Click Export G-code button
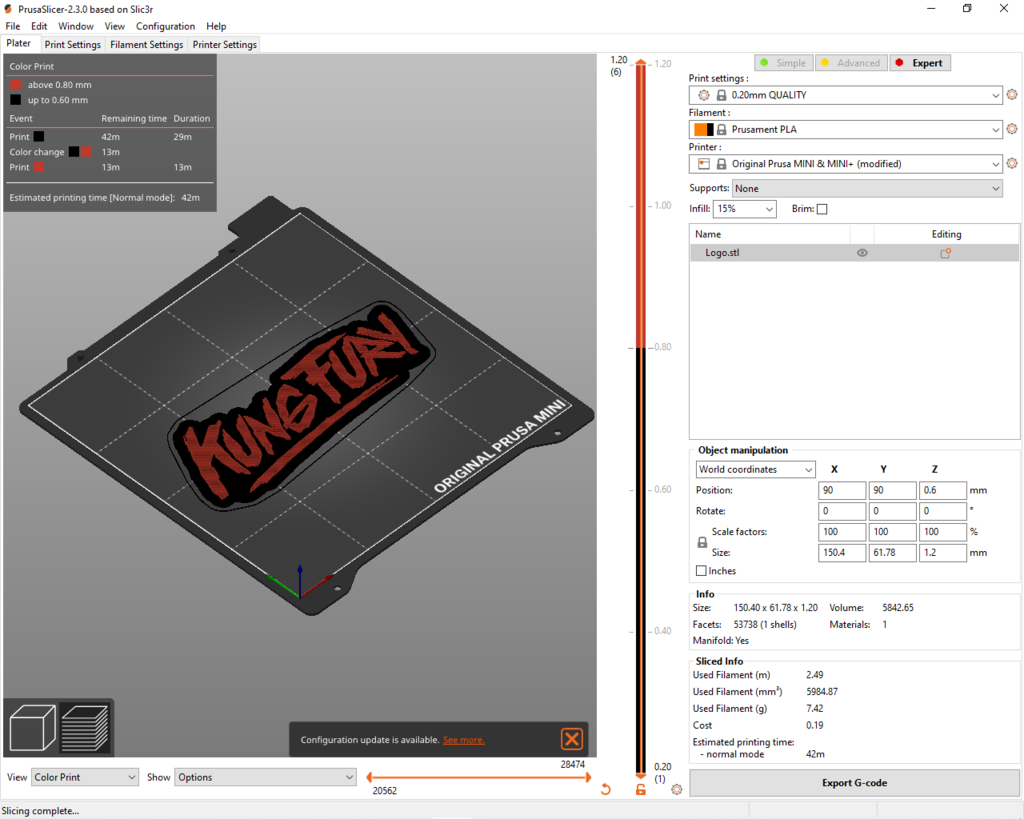The image size is (1024, 819). pyautogui.click(x=854, y=782)
